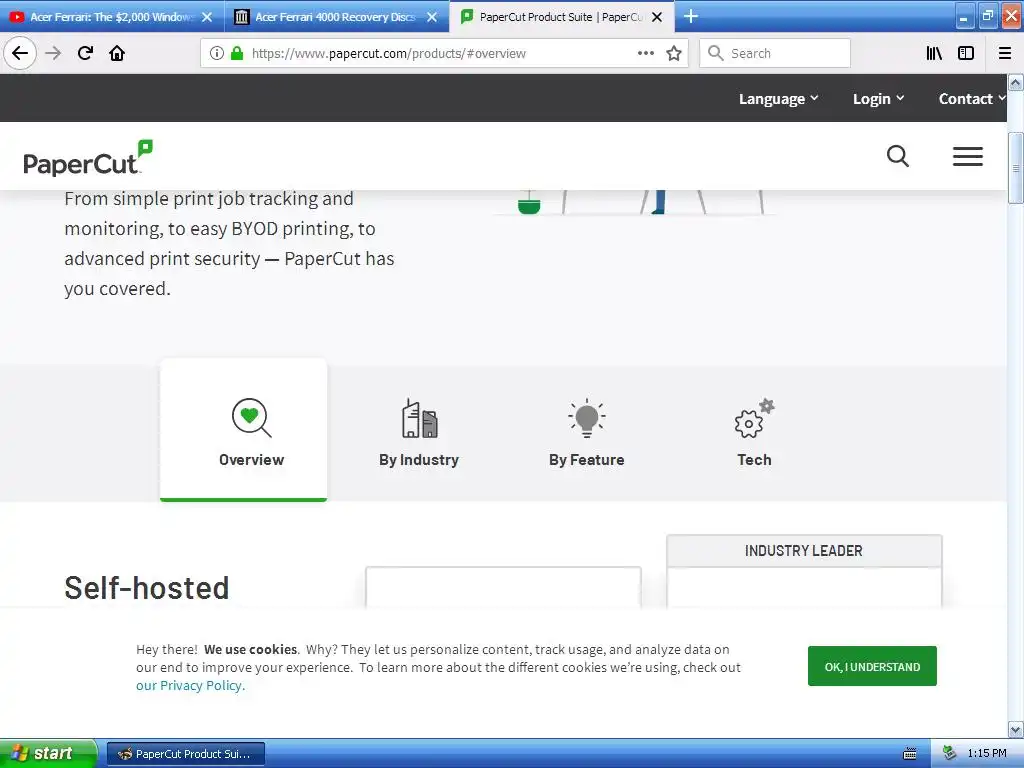The image size is (1024, 768).
Task: Click the system tray keyboard icon
Action: click(910, 754)
